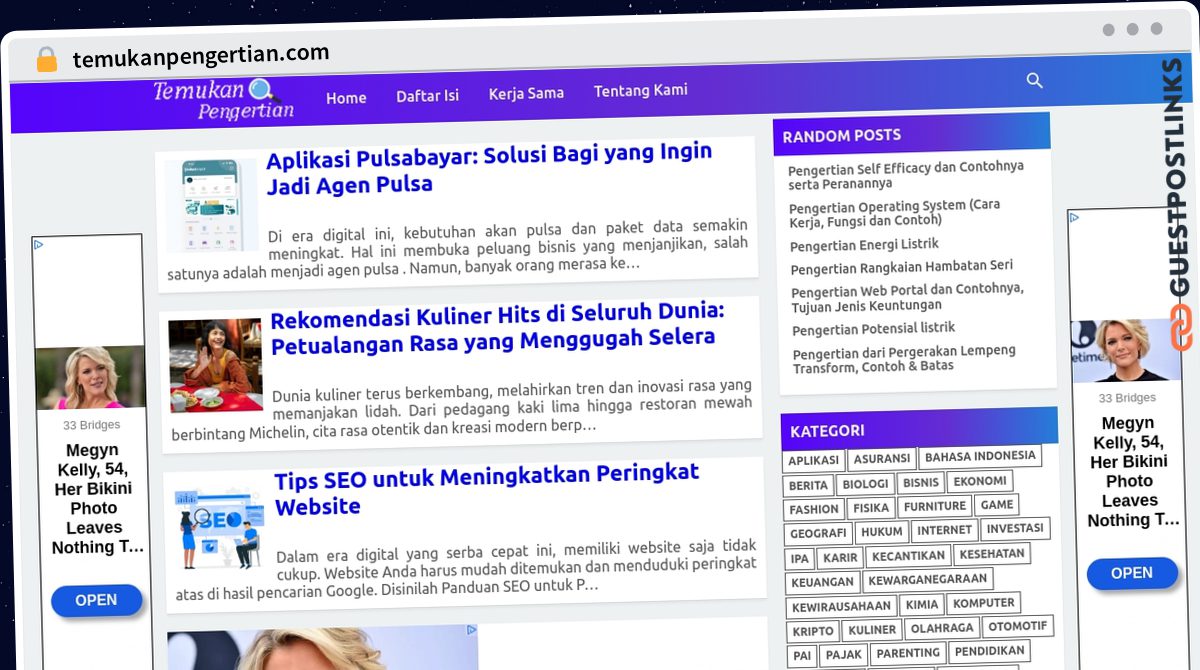Select the OLAHRAGA category tag
1200x670 pixels.
click(x=943, y=628)
